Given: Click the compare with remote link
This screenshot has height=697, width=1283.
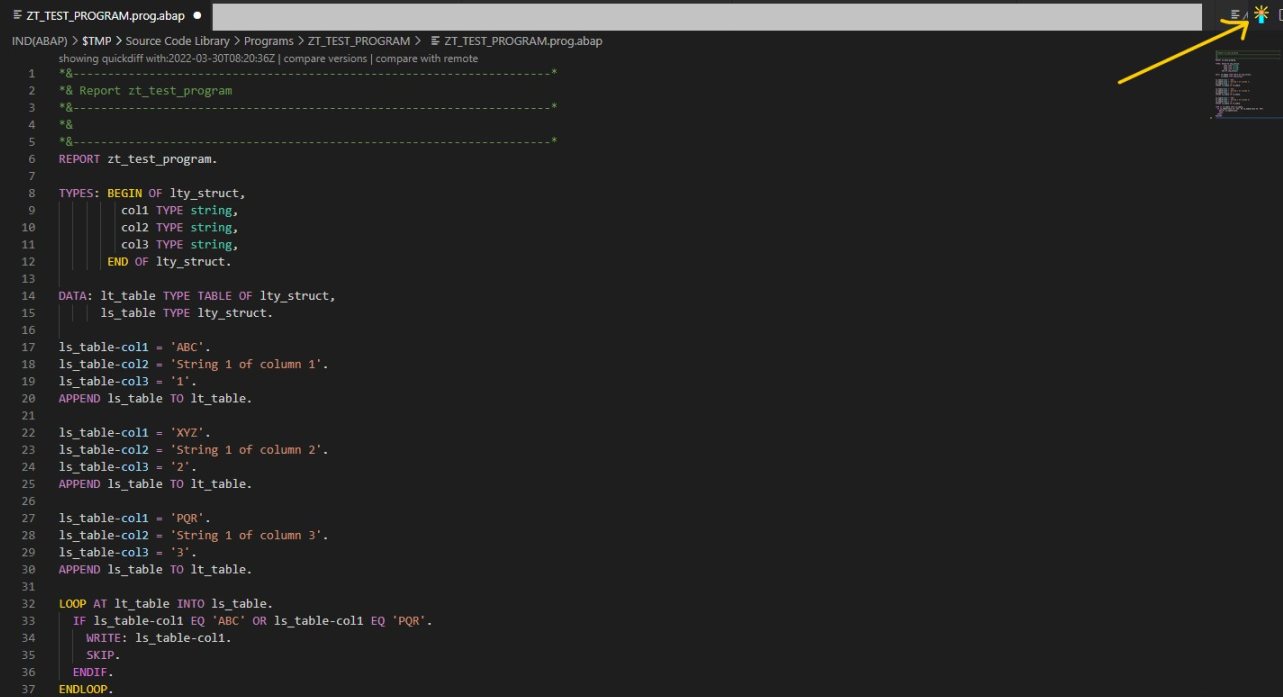Looking at the screenshot, I should pos(424,58).
